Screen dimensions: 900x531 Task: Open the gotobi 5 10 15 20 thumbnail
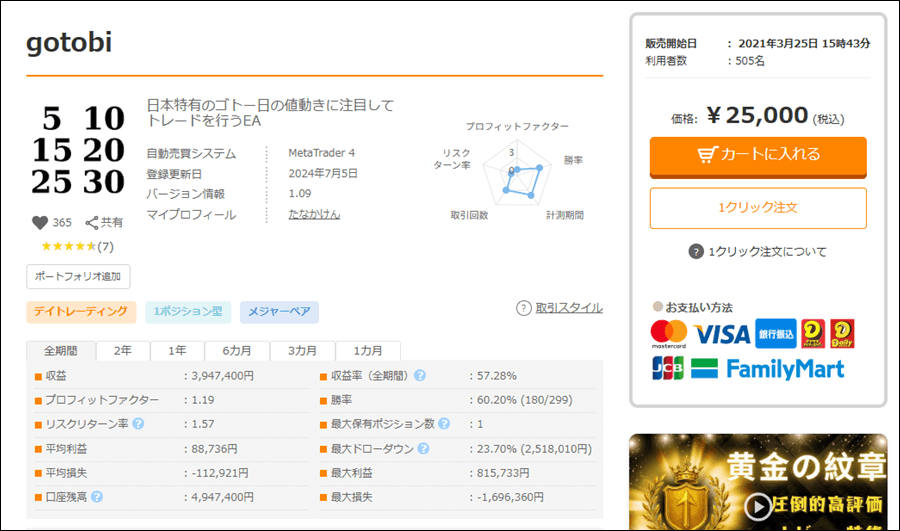click(x=77, y=150)
